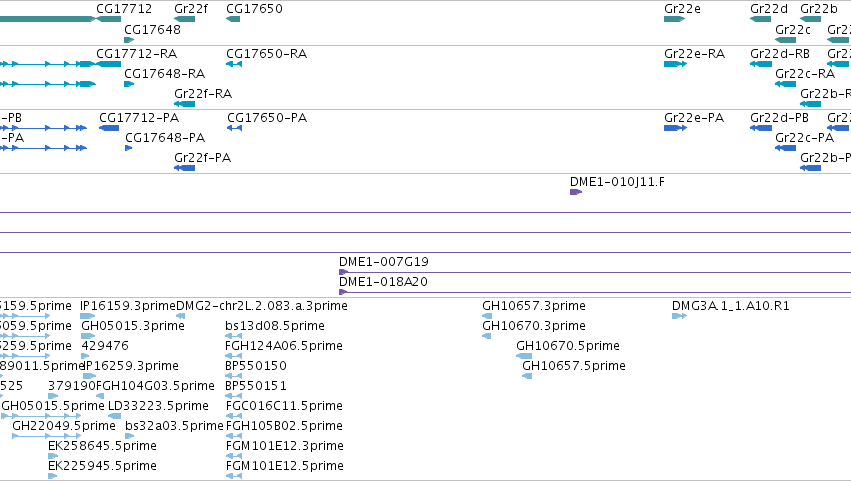Click the Gr22c-RA transcript label
Image resolution: width=851 pixels, height=481 pixels.
(805, 73)
